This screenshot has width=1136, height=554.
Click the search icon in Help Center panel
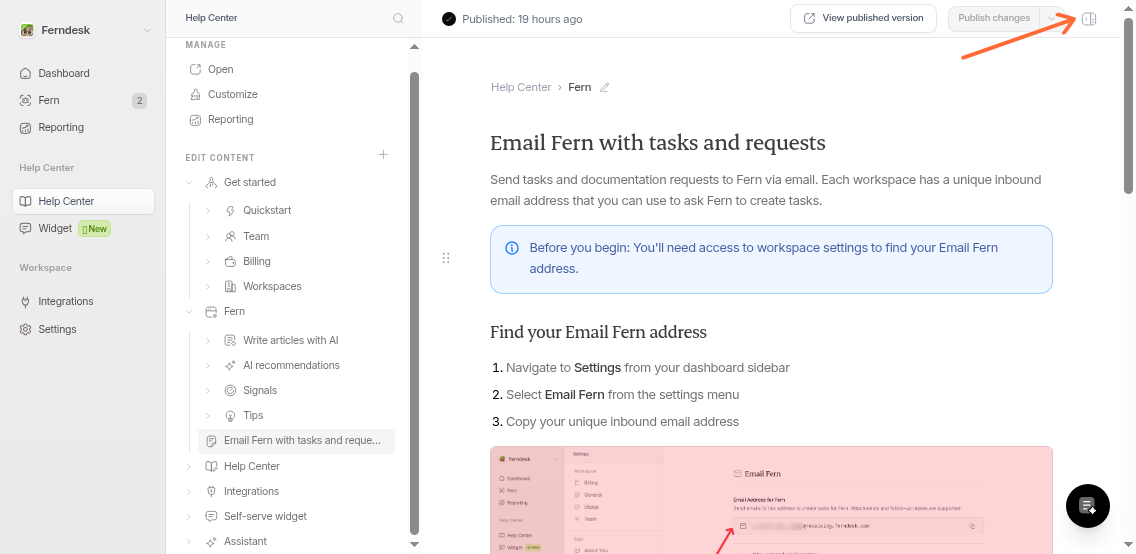pos(398,18)
